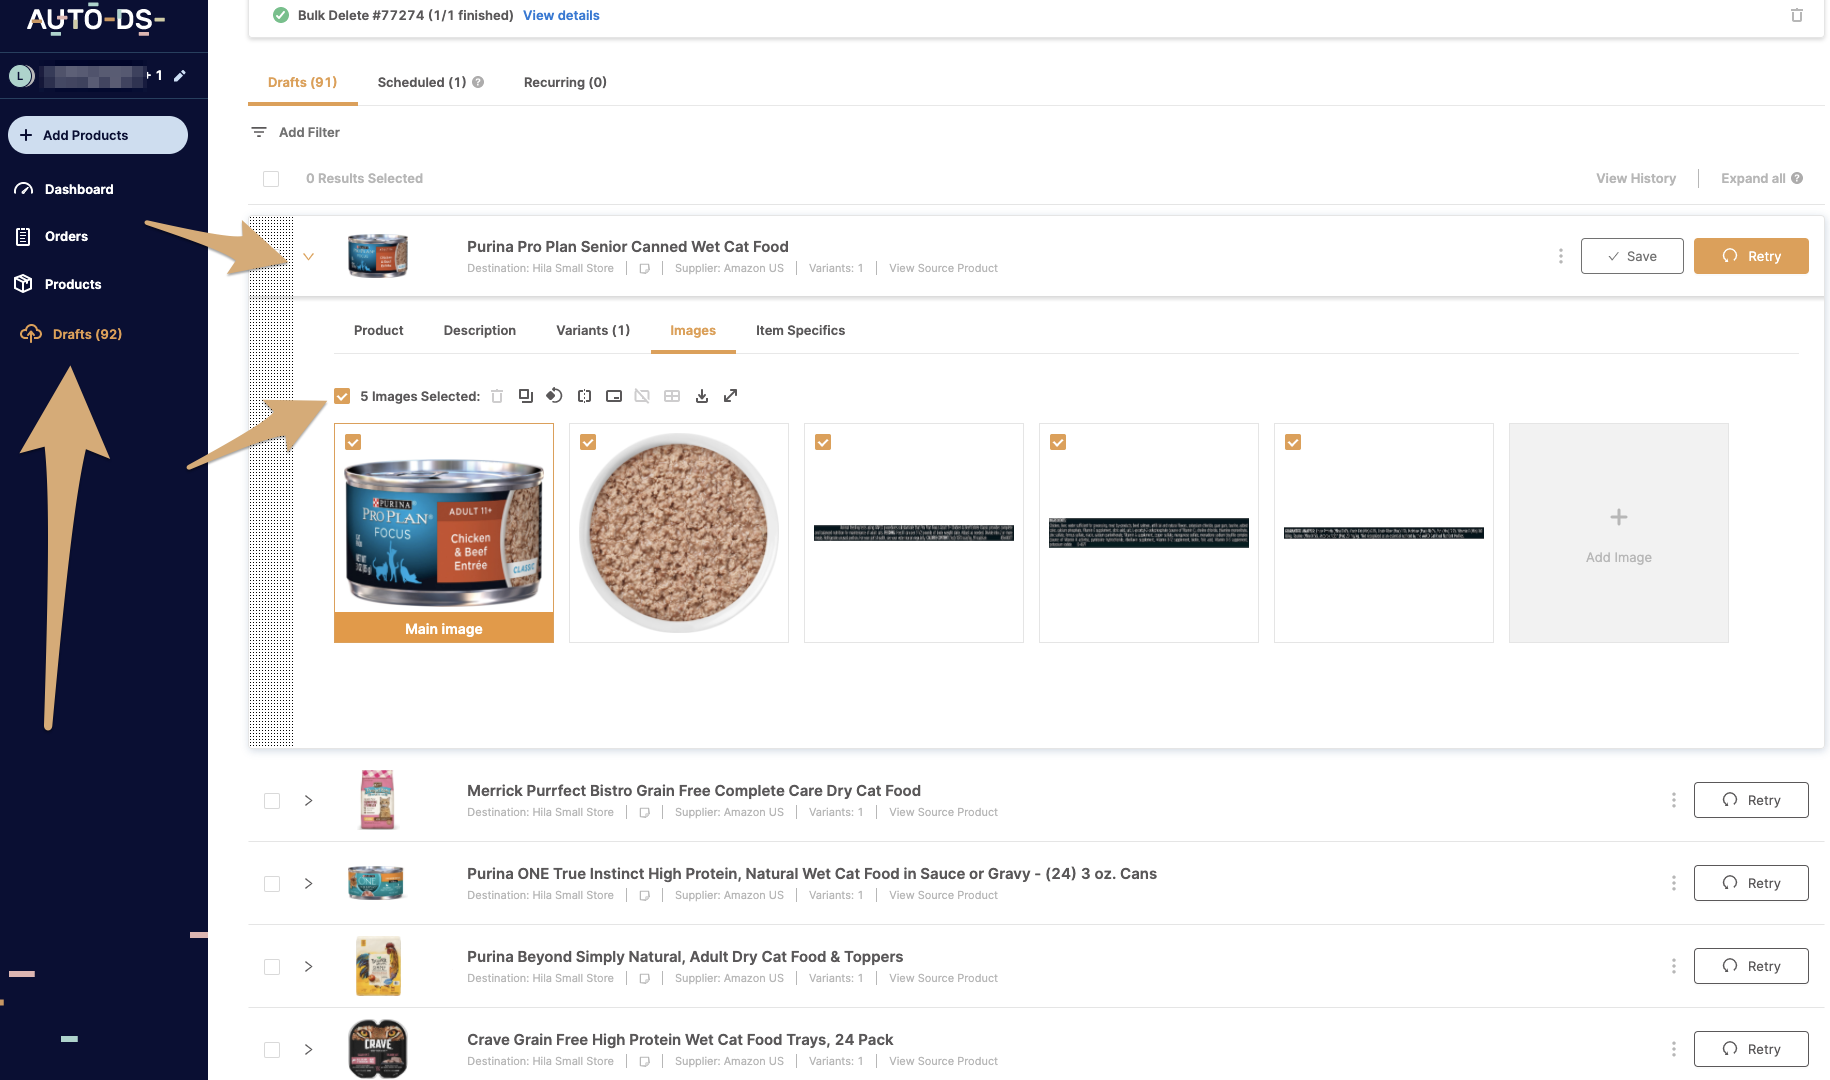Open View details link for Bulk Delete
Image resolution: width=1830 pixels, height=1080 pixels.
point(561,15)
